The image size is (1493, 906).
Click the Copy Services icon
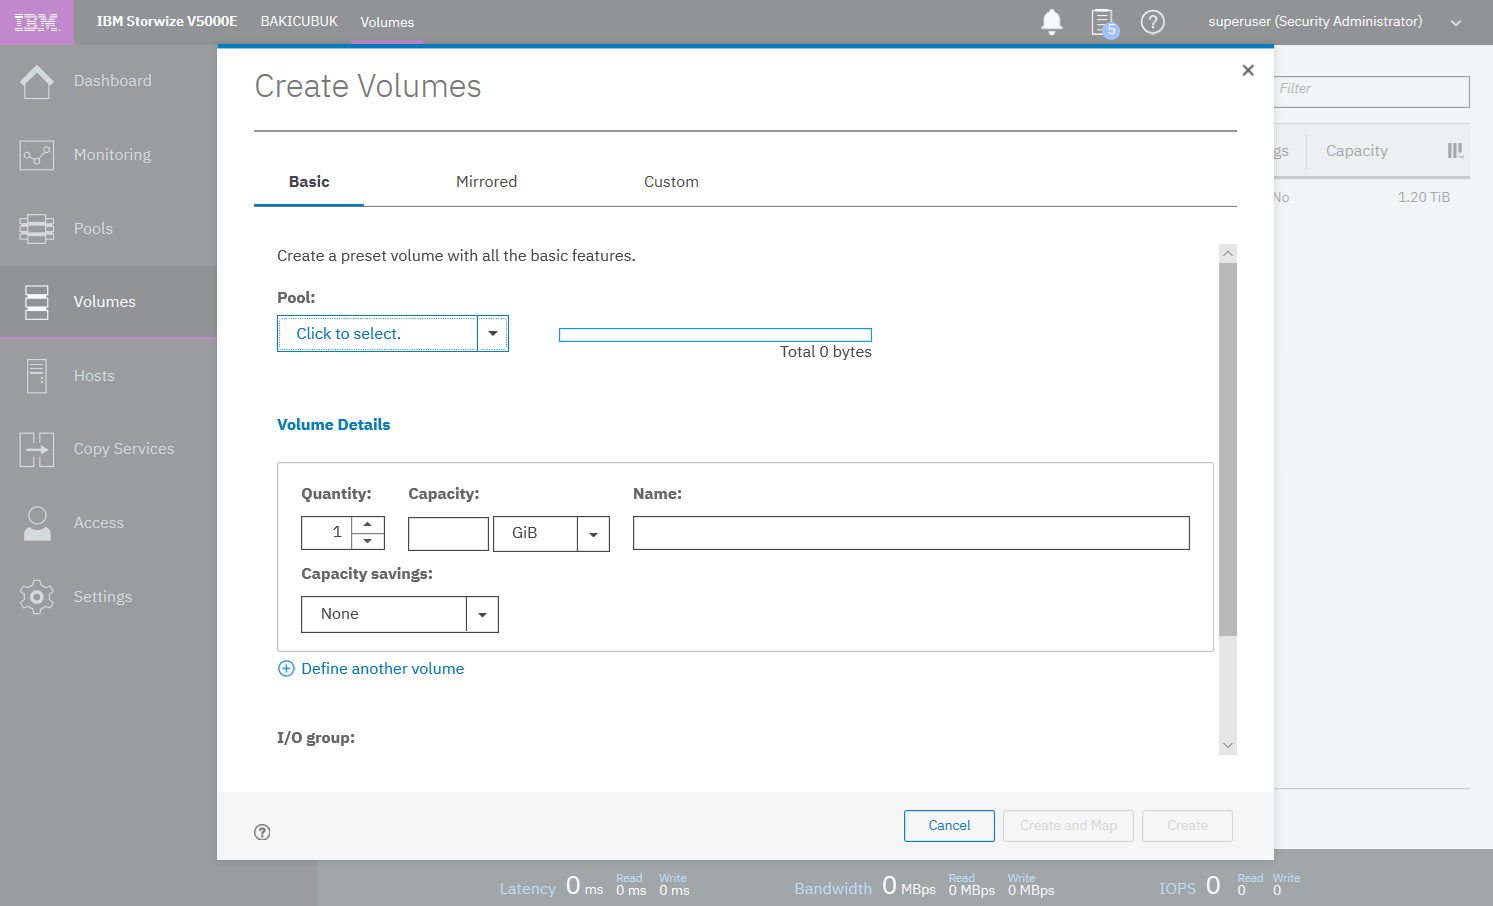pos(37,449)
